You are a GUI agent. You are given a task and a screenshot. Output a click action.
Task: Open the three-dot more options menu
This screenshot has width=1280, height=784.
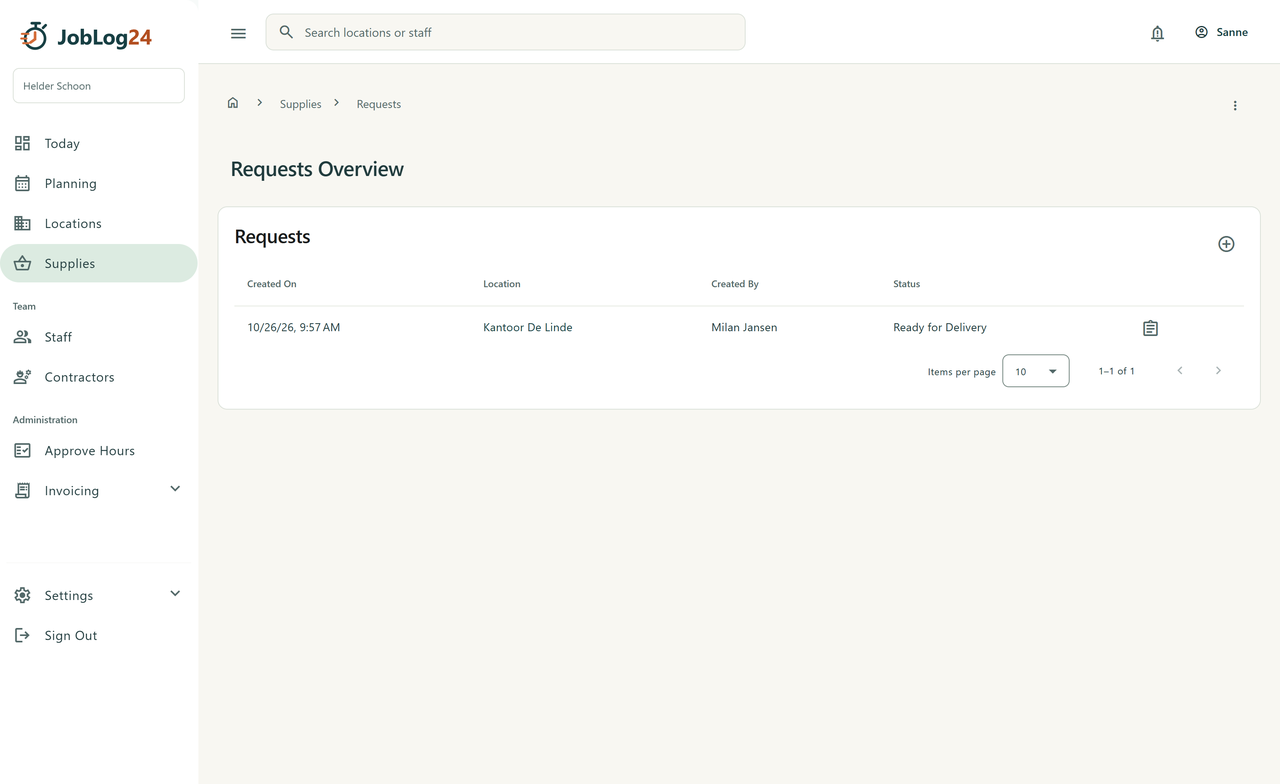coord(1235,105)
